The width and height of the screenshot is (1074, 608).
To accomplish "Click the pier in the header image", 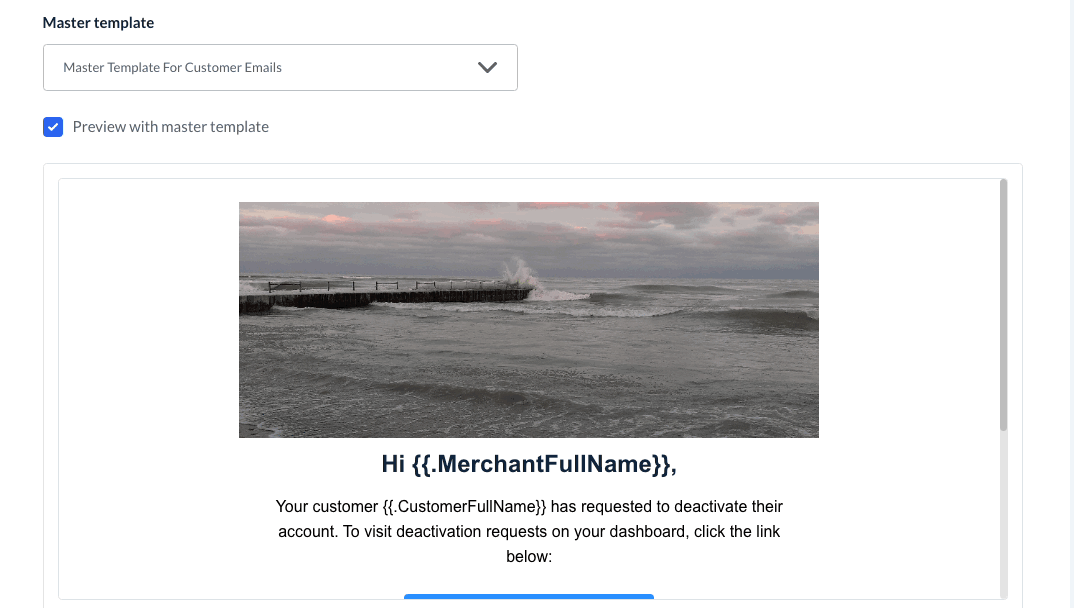I will coord(390,295).
